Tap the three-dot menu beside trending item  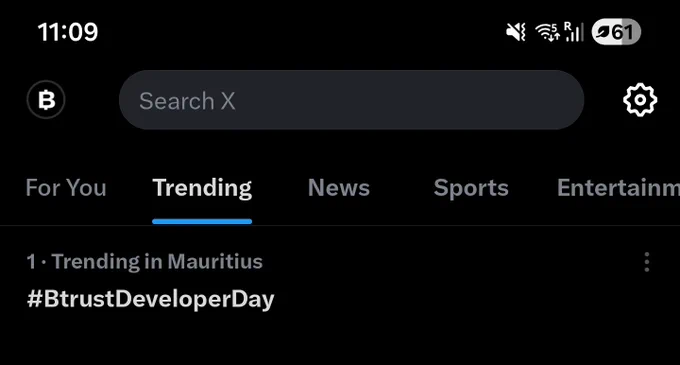click(647, 262)
